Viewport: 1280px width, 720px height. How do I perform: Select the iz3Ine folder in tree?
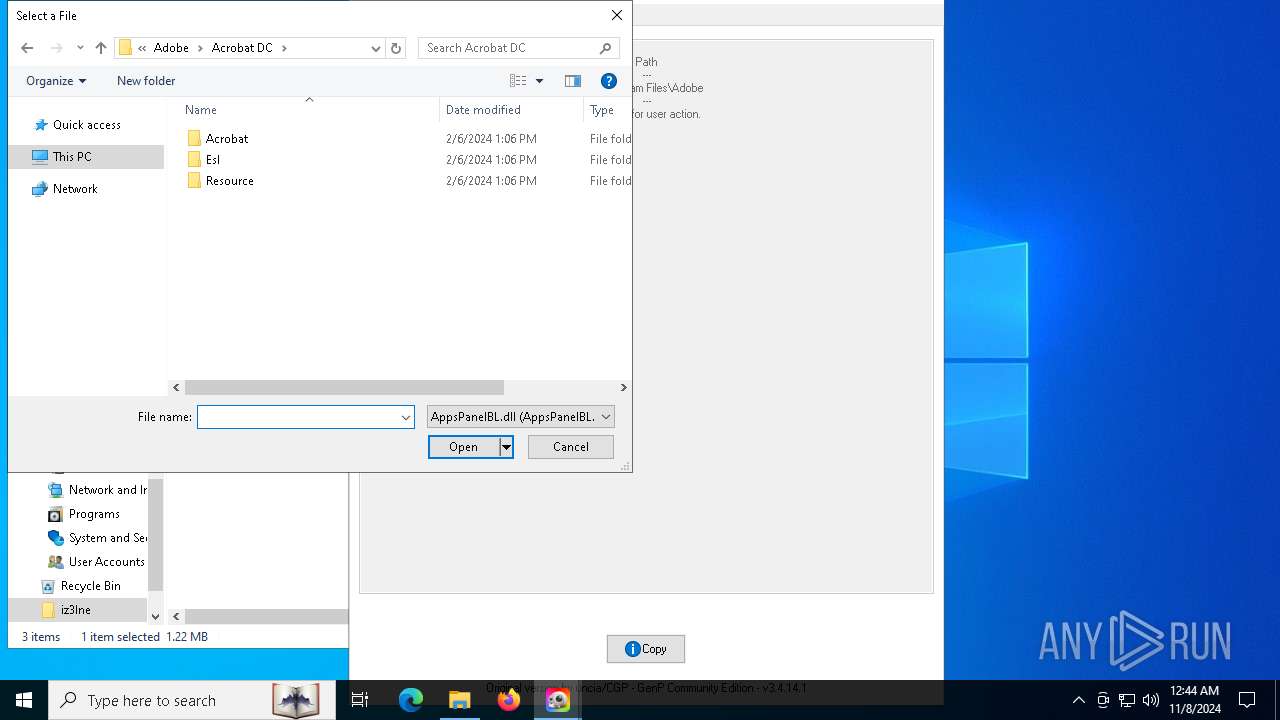[75, 610]
